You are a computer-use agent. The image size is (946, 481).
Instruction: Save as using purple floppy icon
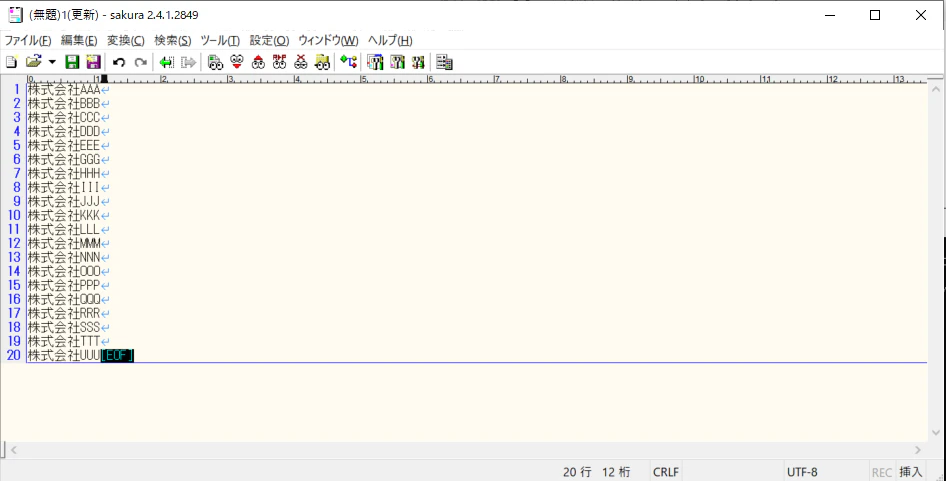tap(93, 62)
